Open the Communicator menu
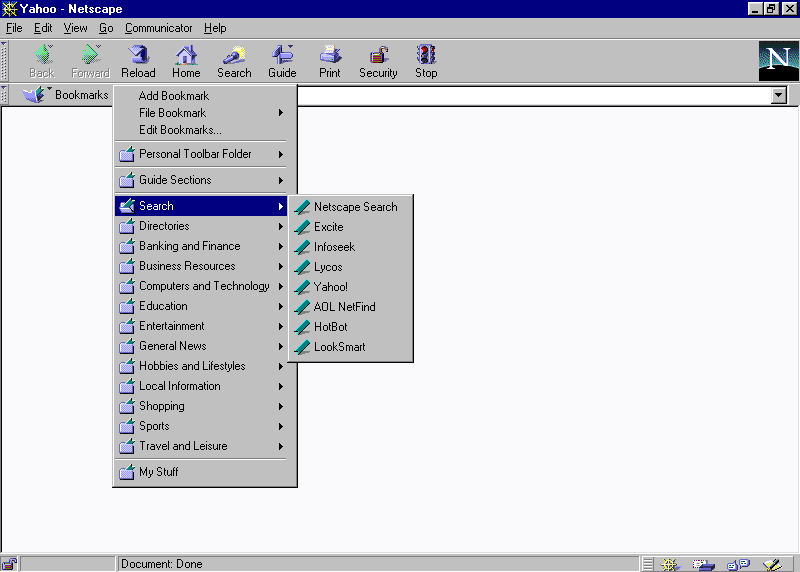 click(x=158, y=28)
